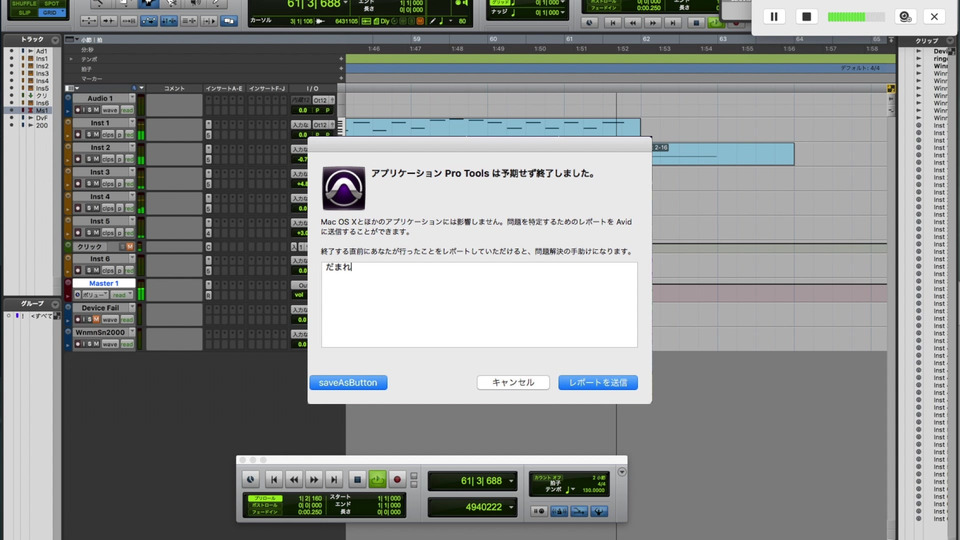Viewport: 960px width, 540px height.
Task: Toggle metronome click button in transport
Action: tap(559, 511)
